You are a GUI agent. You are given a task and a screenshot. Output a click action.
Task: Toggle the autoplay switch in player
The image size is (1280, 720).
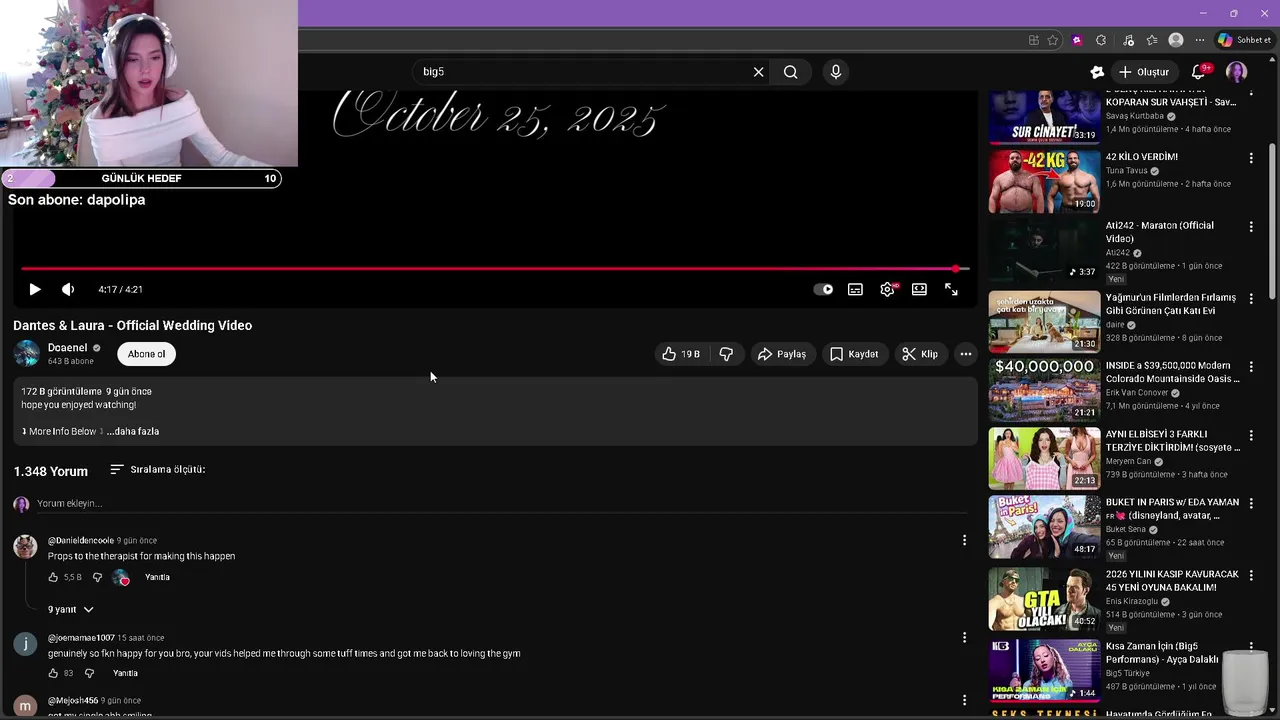click(x=823, y=289)
